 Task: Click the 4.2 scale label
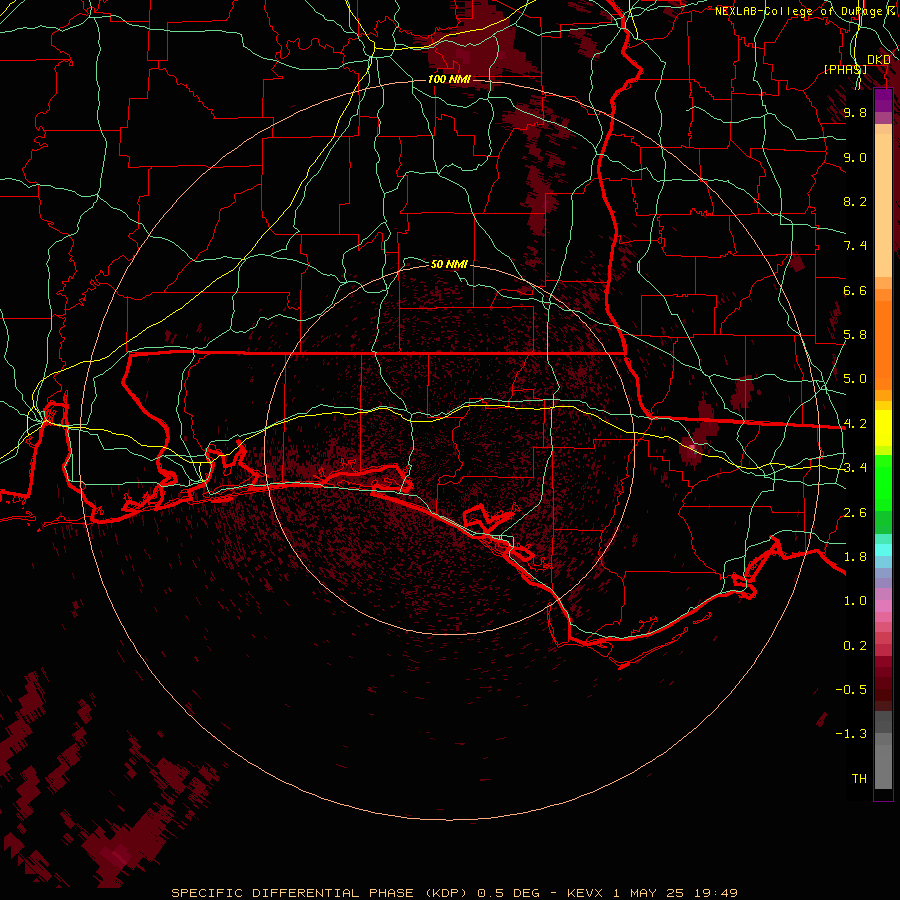click(x=855, y=424)
